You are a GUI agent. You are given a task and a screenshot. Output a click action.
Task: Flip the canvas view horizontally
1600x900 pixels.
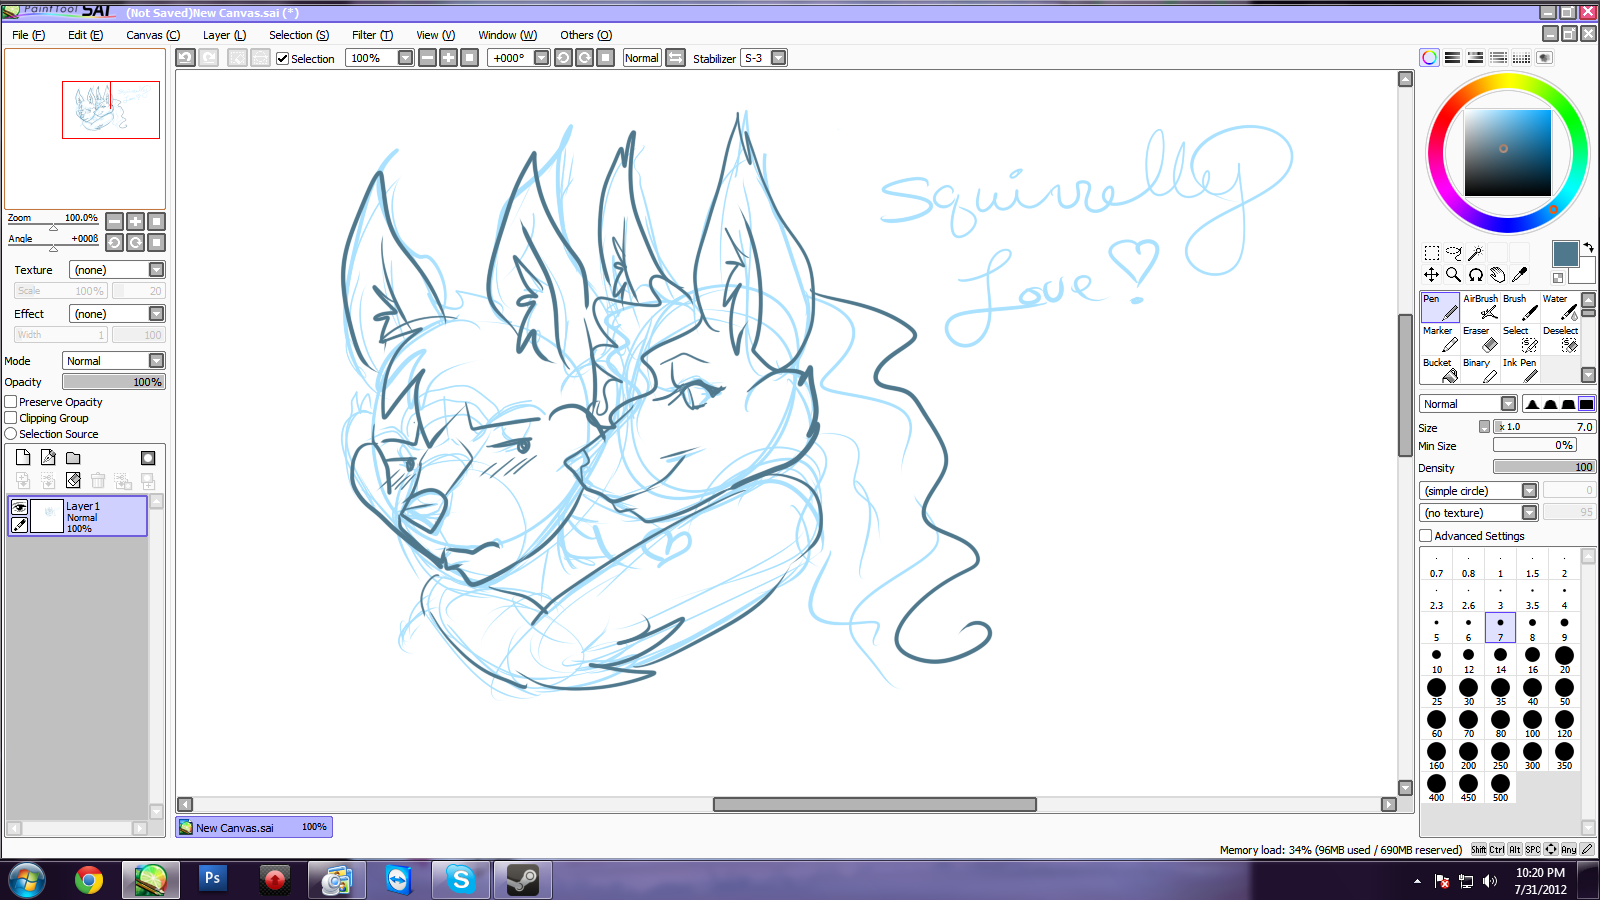675,58
